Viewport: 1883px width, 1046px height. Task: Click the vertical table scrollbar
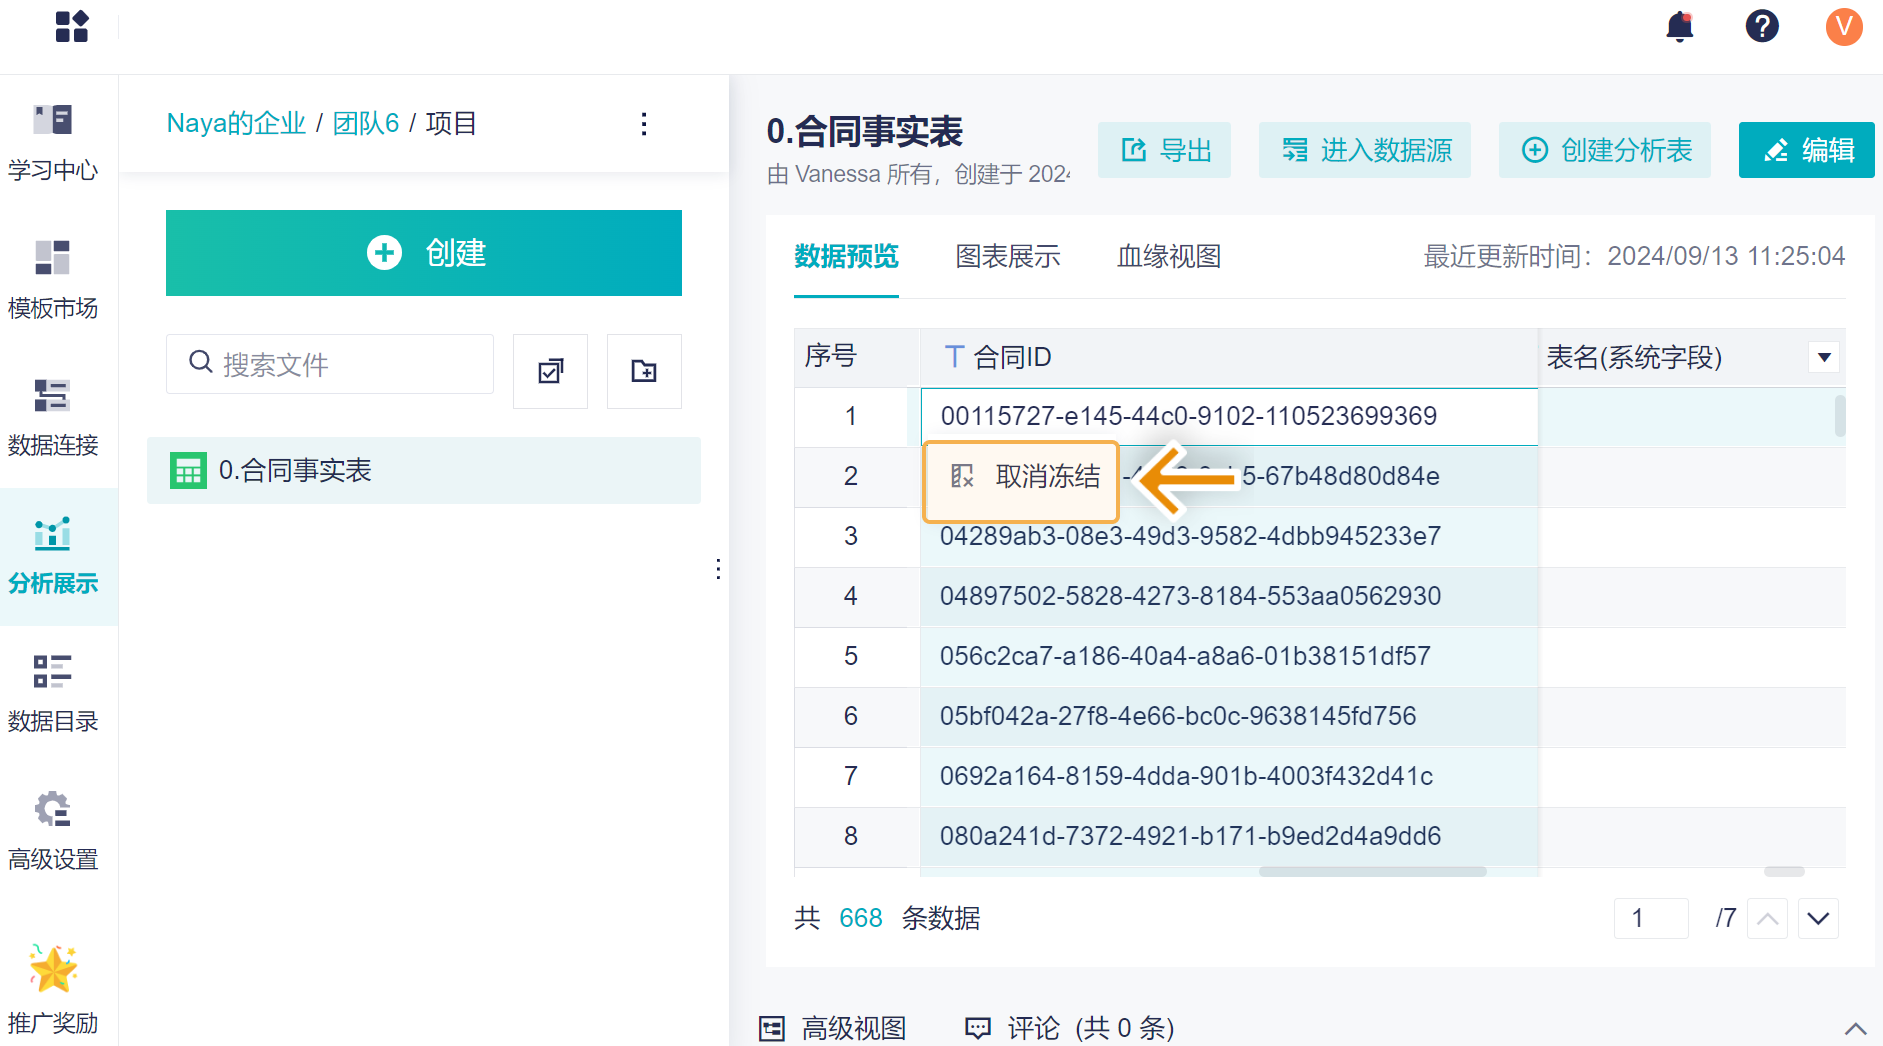tap(1840, 416)
